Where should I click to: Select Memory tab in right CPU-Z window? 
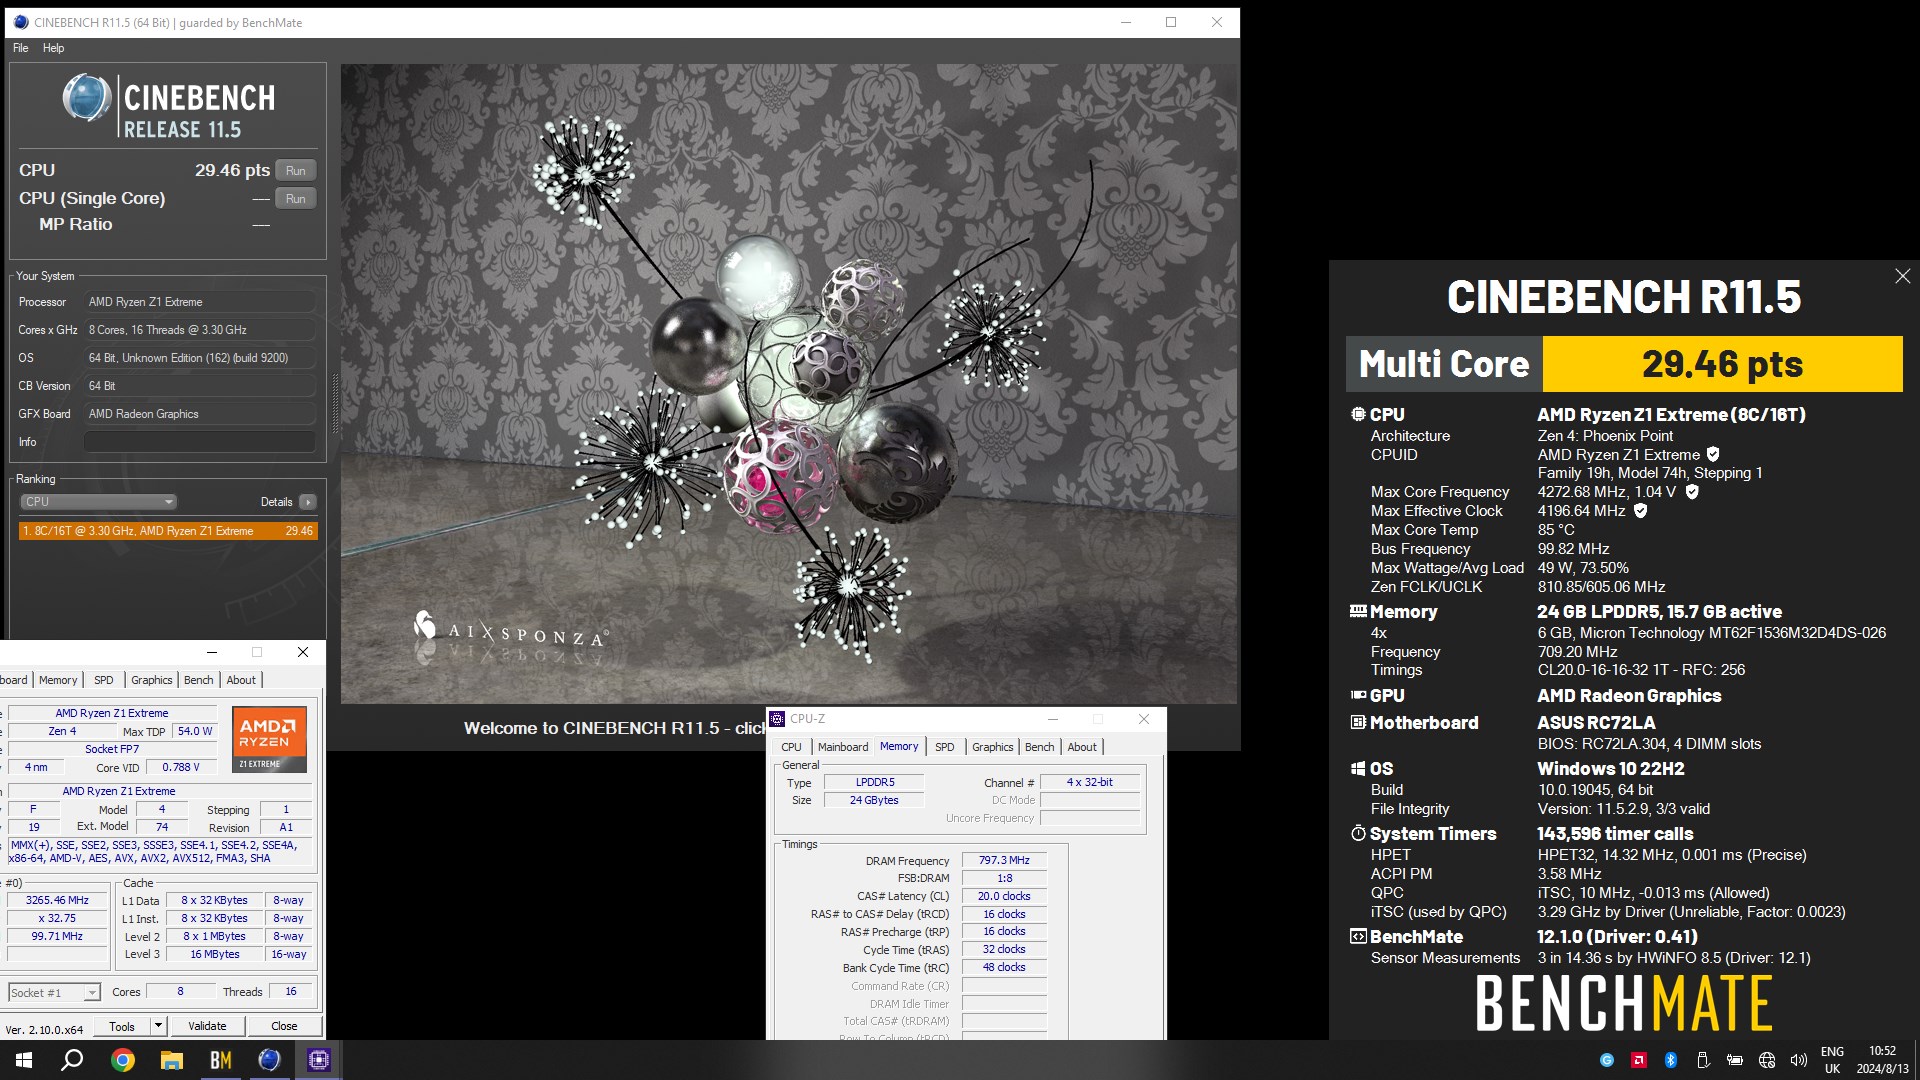point(899,746)
